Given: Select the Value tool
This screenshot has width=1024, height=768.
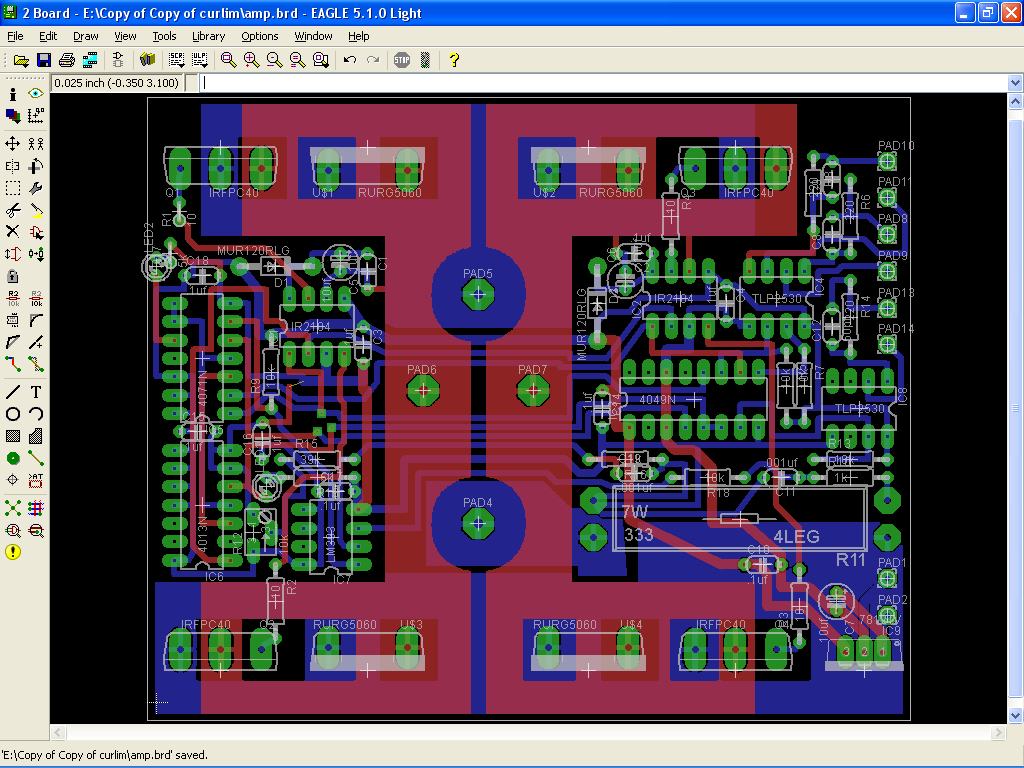Looking at the screenshot, I should (36, 298).
